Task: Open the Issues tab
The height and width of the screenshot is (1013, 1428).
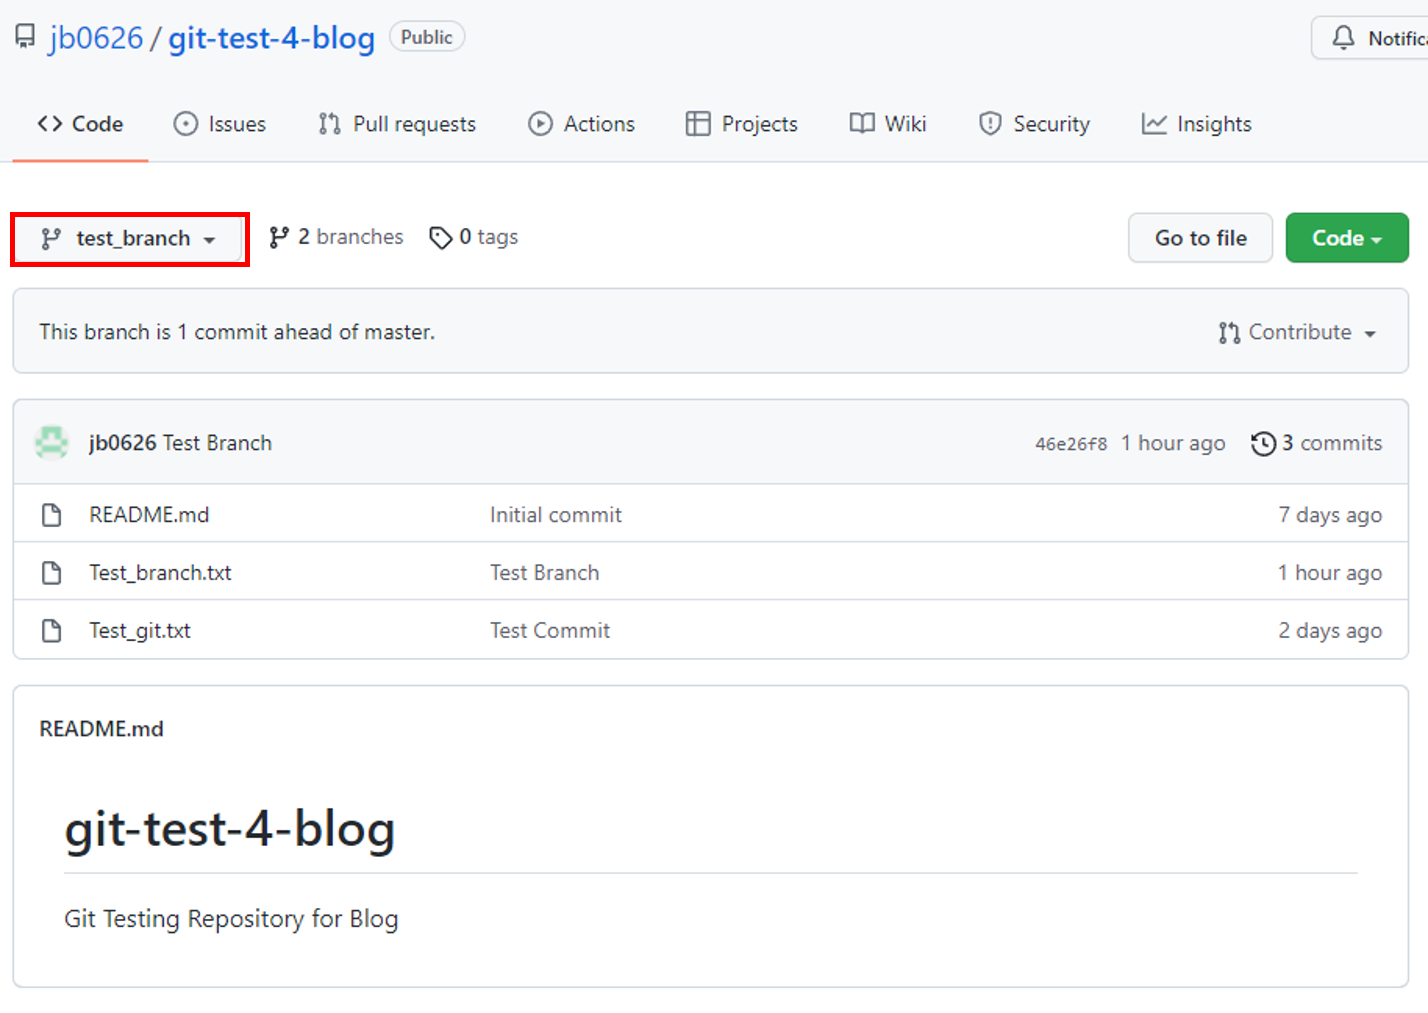Action: 220,124
